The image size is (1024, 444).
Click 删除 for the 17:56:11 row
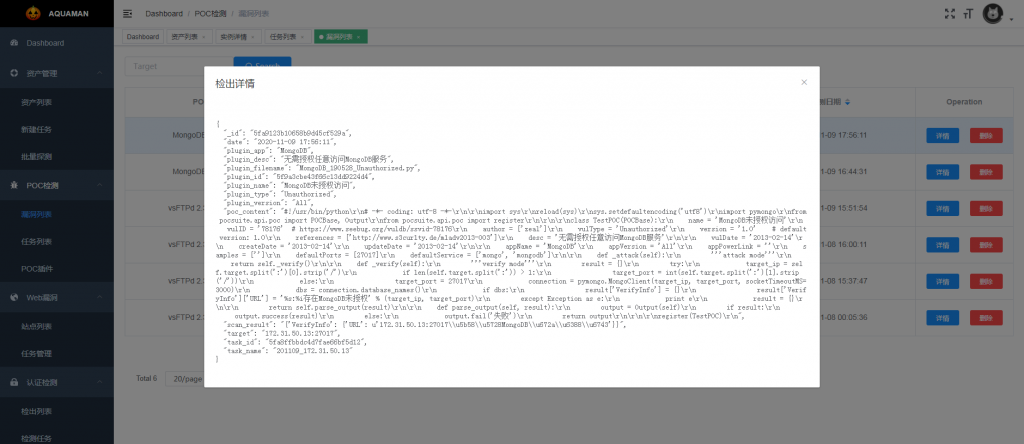(x=986, y=136)
